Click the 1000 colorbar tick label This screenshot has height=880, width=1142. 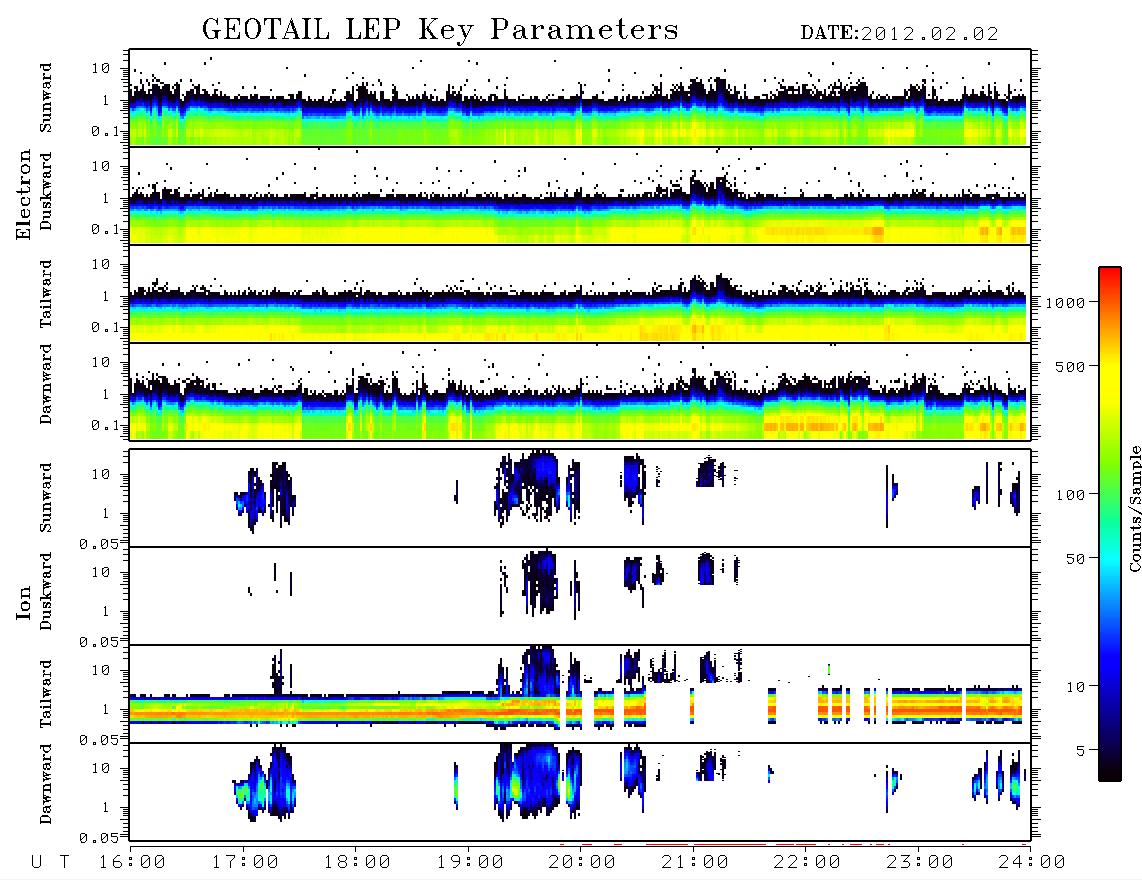pos(1066,303)
